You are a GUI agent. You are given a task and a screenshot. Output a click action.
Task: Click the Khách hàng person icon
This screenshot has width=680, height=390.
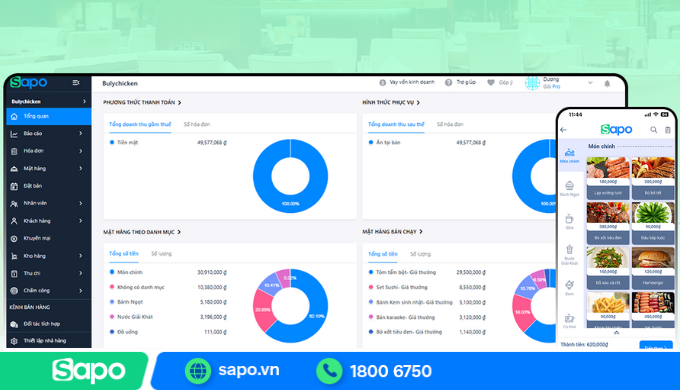pos(14,221)
